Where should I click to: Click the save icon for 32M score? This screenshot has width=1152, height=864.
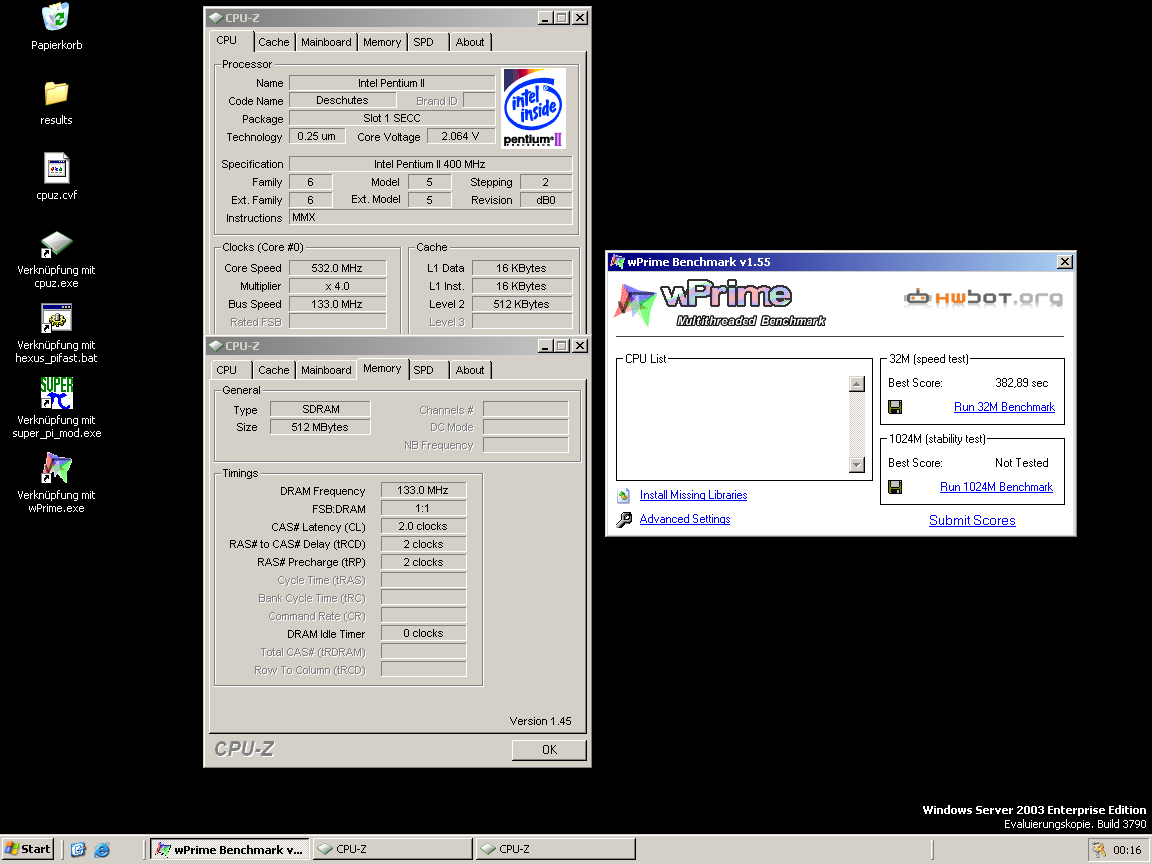tap(895, 407)
